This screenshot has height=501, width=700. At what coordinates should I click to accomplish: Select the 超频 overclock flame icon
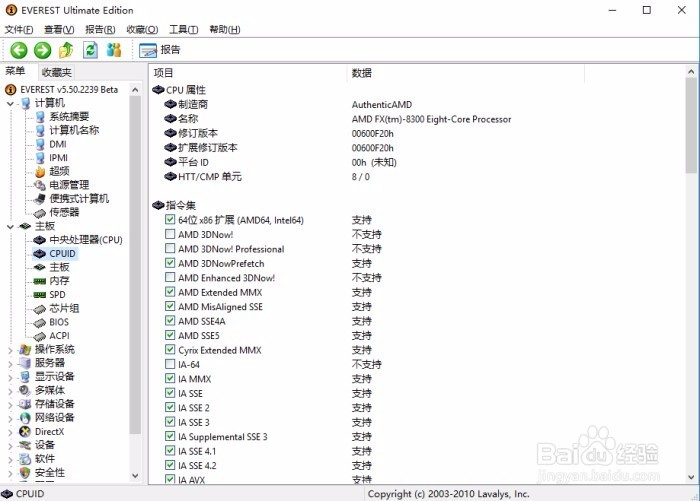(40, 171)
